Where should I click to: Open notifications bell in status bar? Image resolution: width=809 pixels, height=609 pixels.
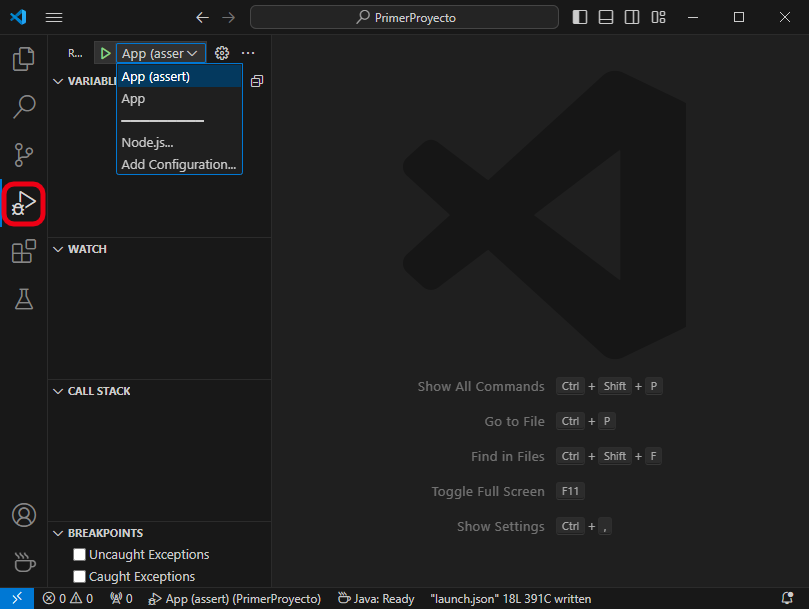pyautogui.click(x=787, y=599)
